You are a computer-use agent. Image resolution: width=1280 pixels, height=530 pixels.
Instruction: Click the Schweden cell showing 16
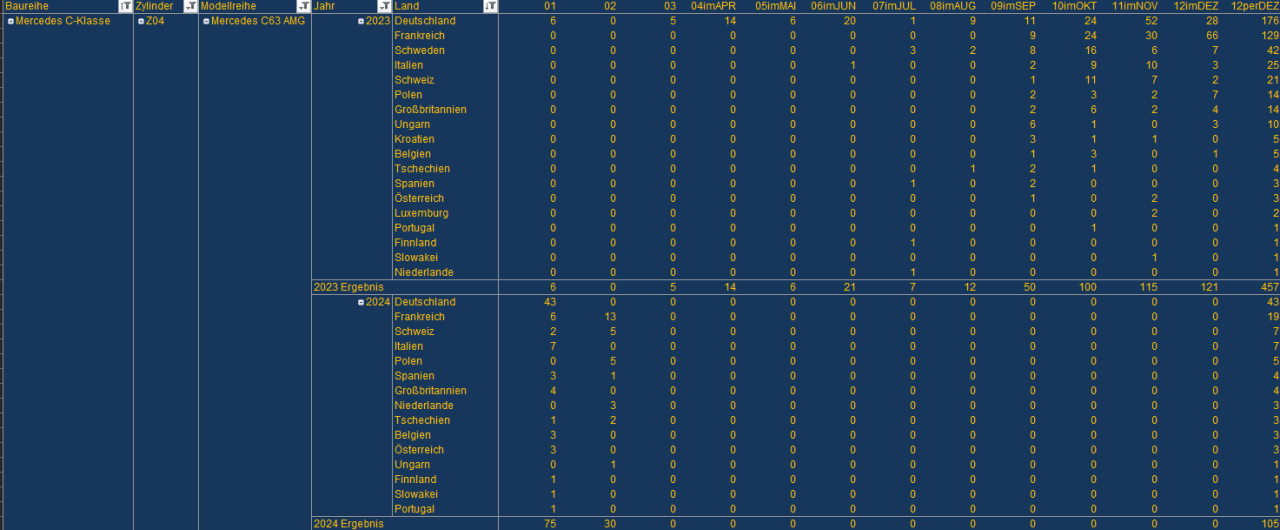(1091, 50)
